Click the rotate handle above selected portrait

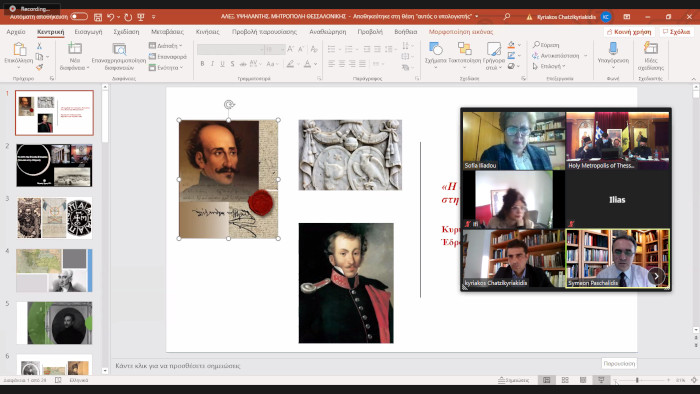coord(229,104)
